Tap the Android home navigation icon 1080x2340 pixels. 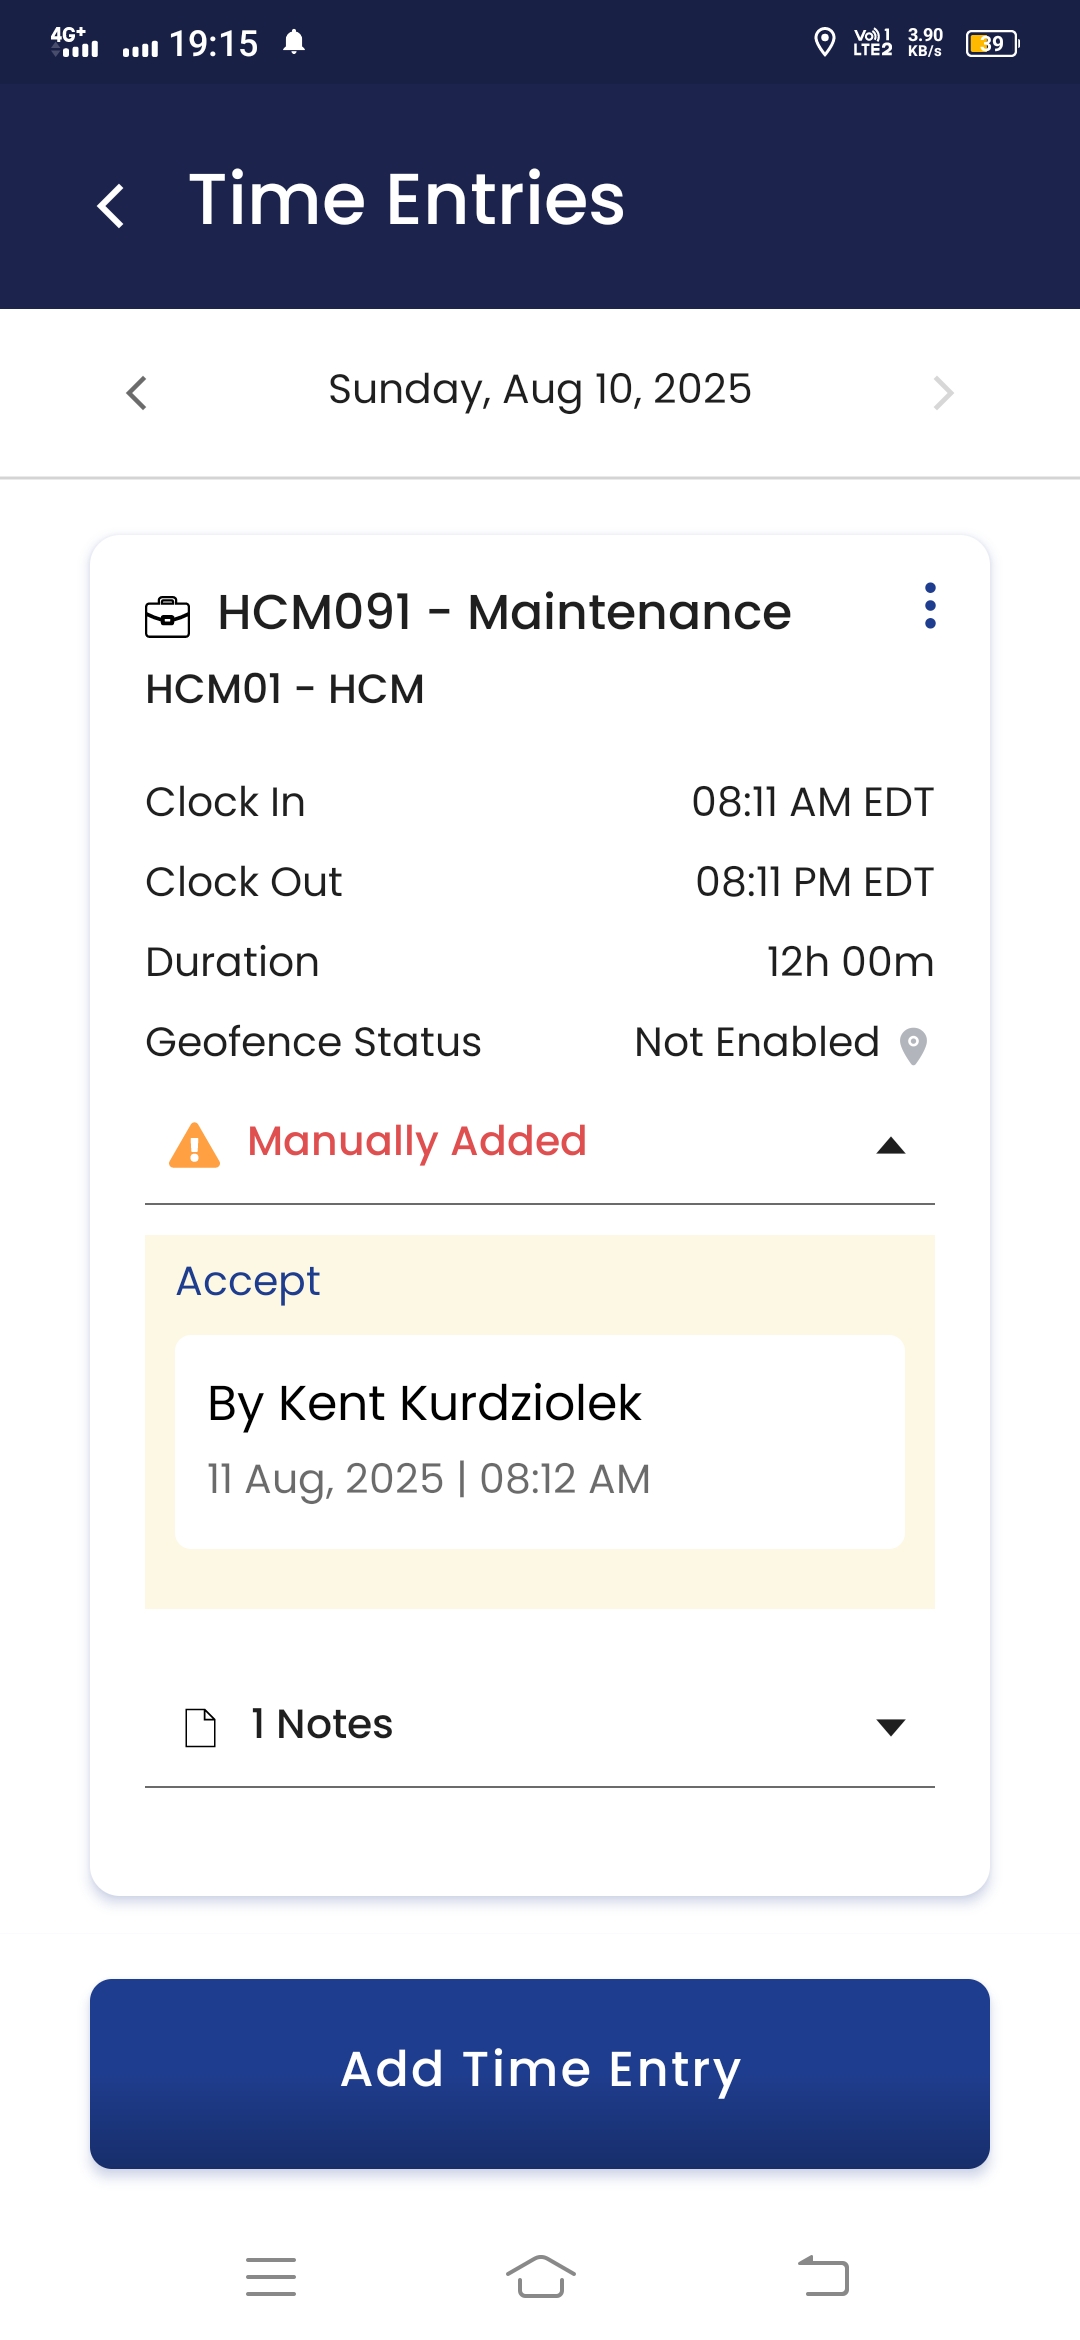[540, 2277]
